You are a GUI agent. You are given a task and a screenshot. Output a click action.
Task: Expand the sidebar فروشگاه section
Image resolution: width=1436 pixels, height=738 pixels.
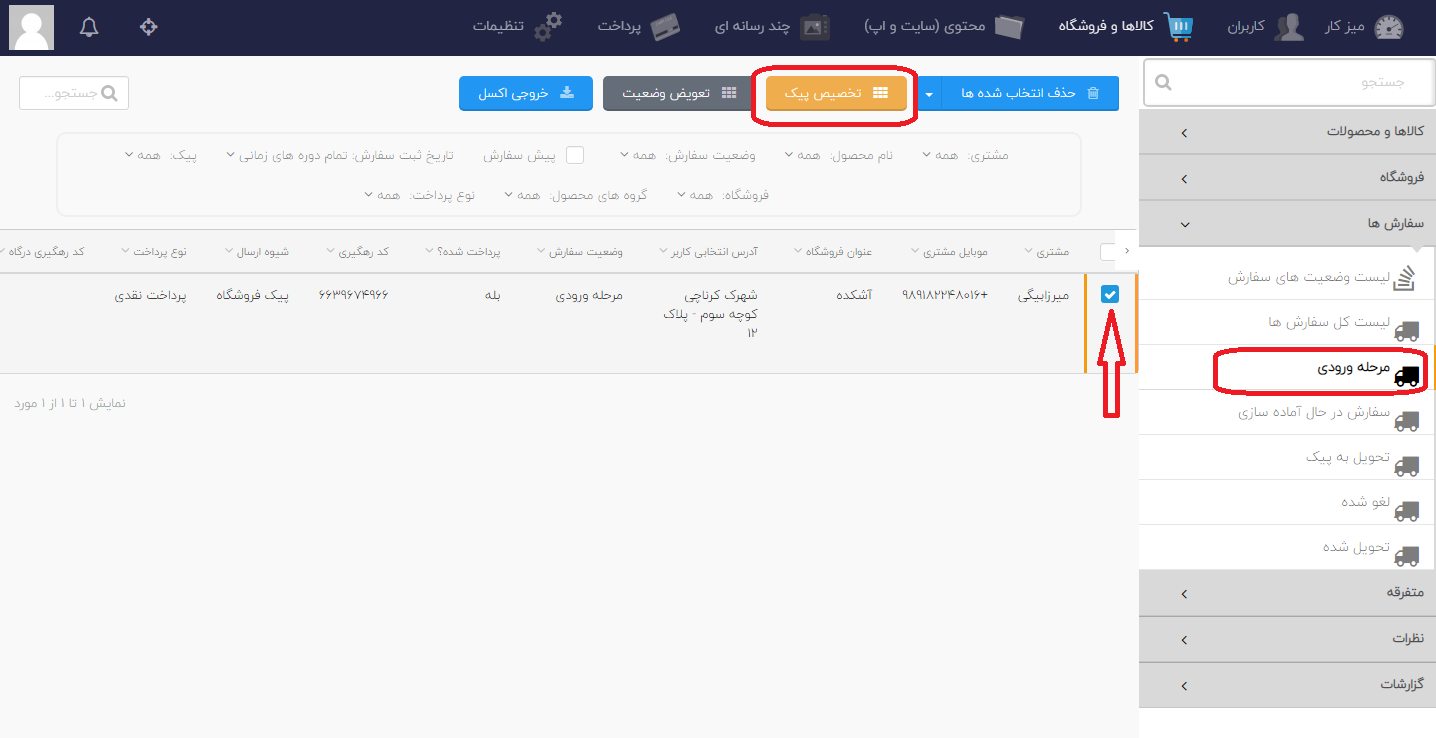[1287, 178]
